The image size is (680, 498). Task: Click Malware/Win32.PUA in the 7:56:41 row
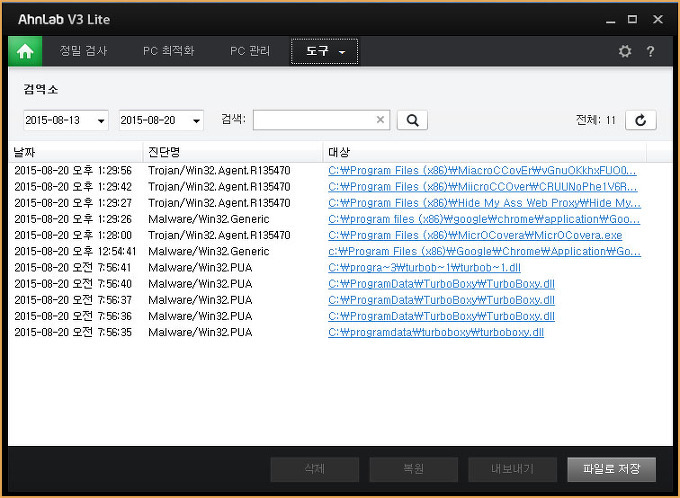click(x=200, y=268)
